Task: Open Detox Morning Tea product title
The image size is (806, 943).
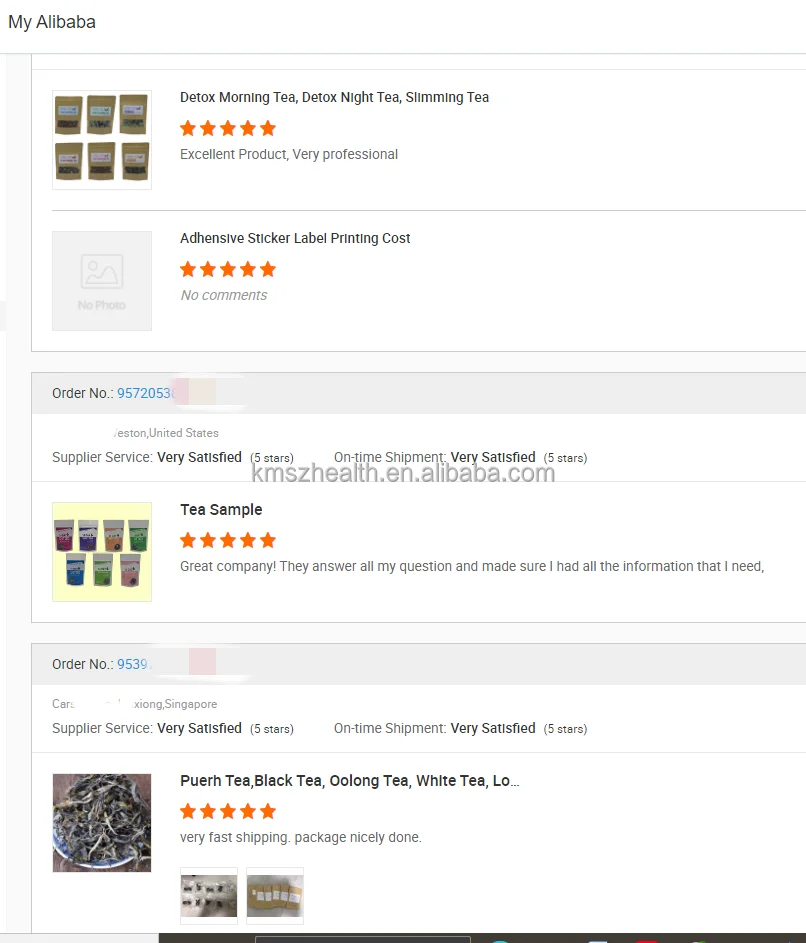Action: 334,97
